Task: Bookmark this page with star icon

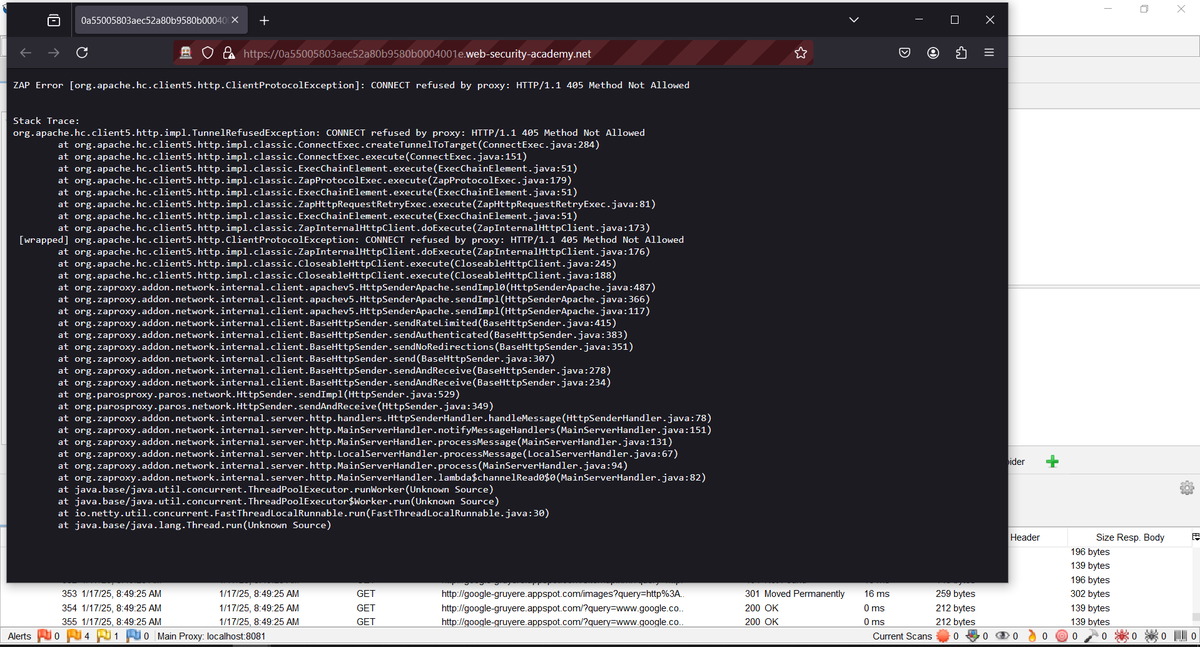Action: click(800, 53)
